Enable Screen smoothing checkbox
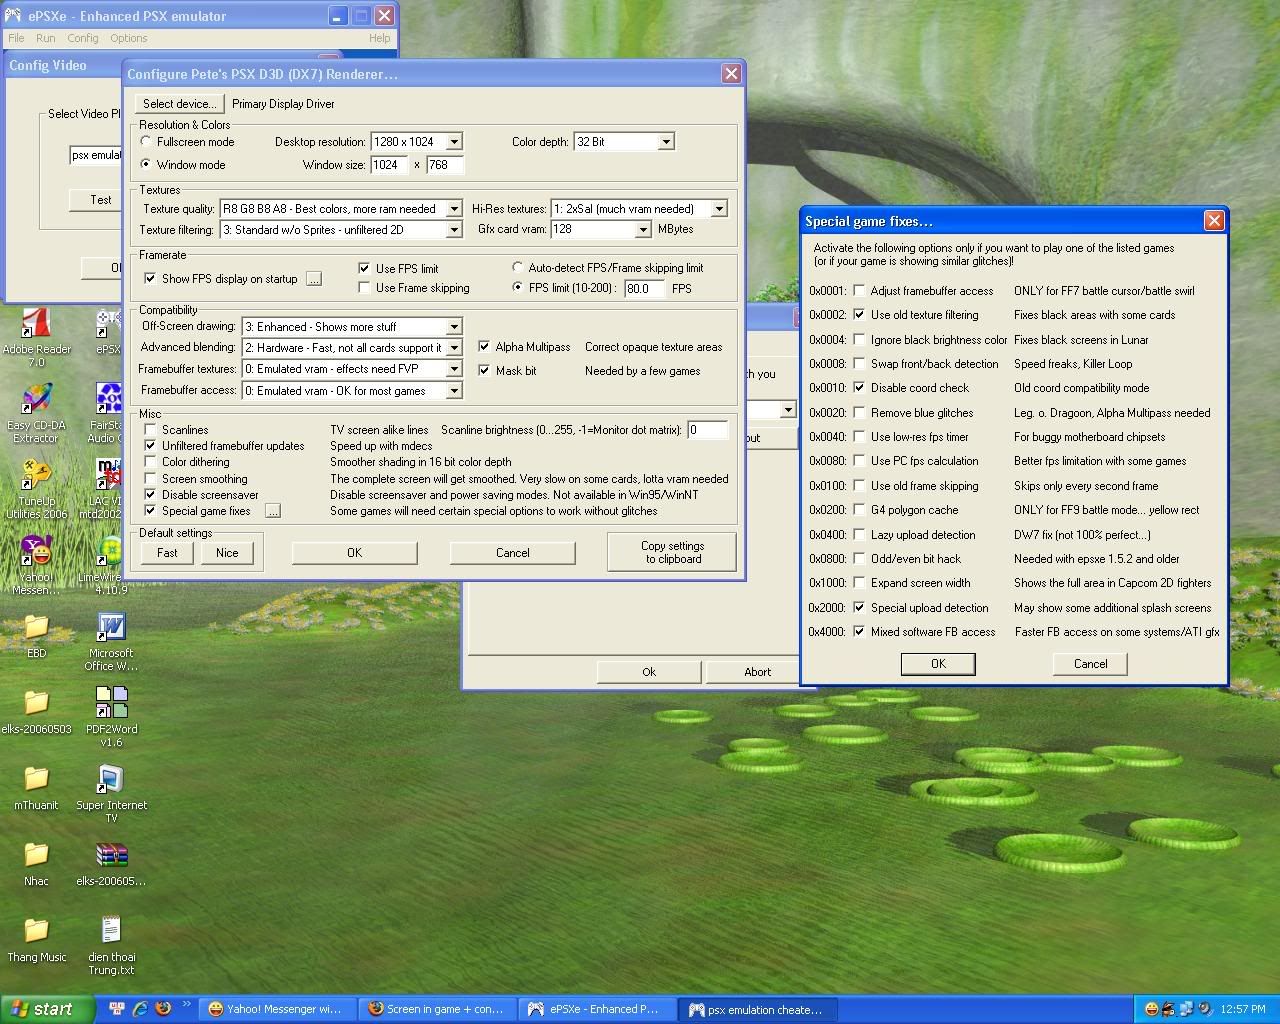The image size is (1280, 1024). (x=150, y=478)
